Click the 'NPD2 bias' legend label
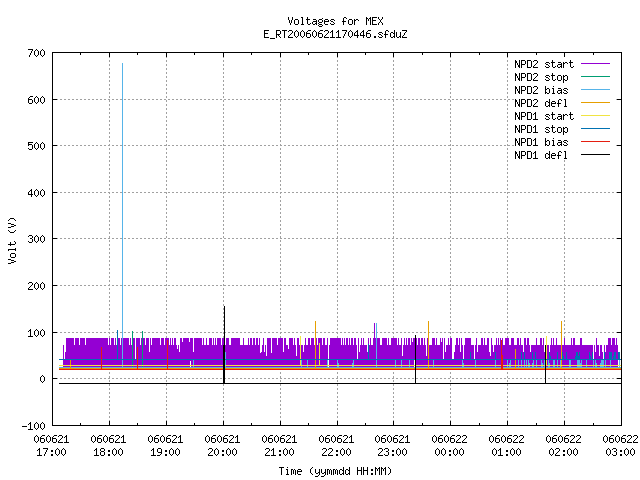The width and height of the screenshot is (640, 480). 541,90
